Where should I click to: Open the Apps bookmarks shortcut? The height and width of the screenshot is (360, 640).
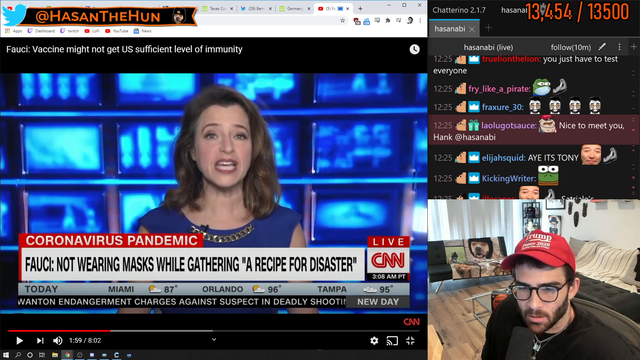click(x=14, y=31)
